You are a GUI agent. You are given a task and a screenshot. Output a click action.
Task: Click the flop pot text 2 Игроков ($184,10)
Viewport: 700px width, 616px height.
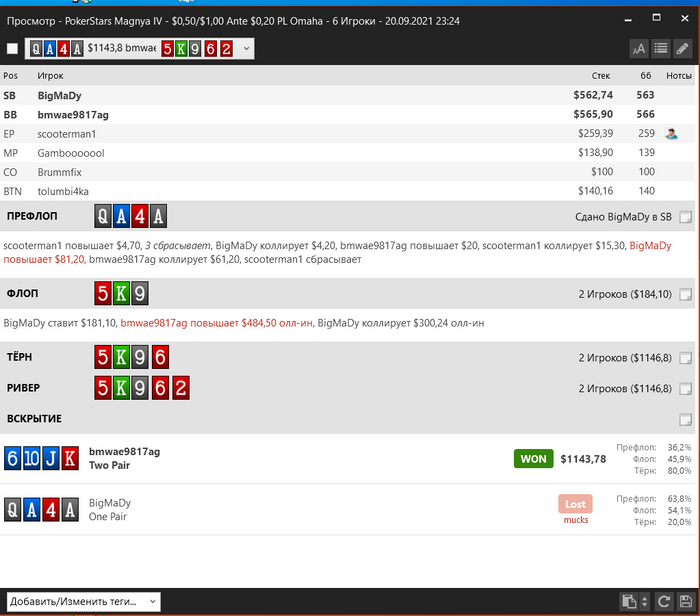click(x=625, y=294)
